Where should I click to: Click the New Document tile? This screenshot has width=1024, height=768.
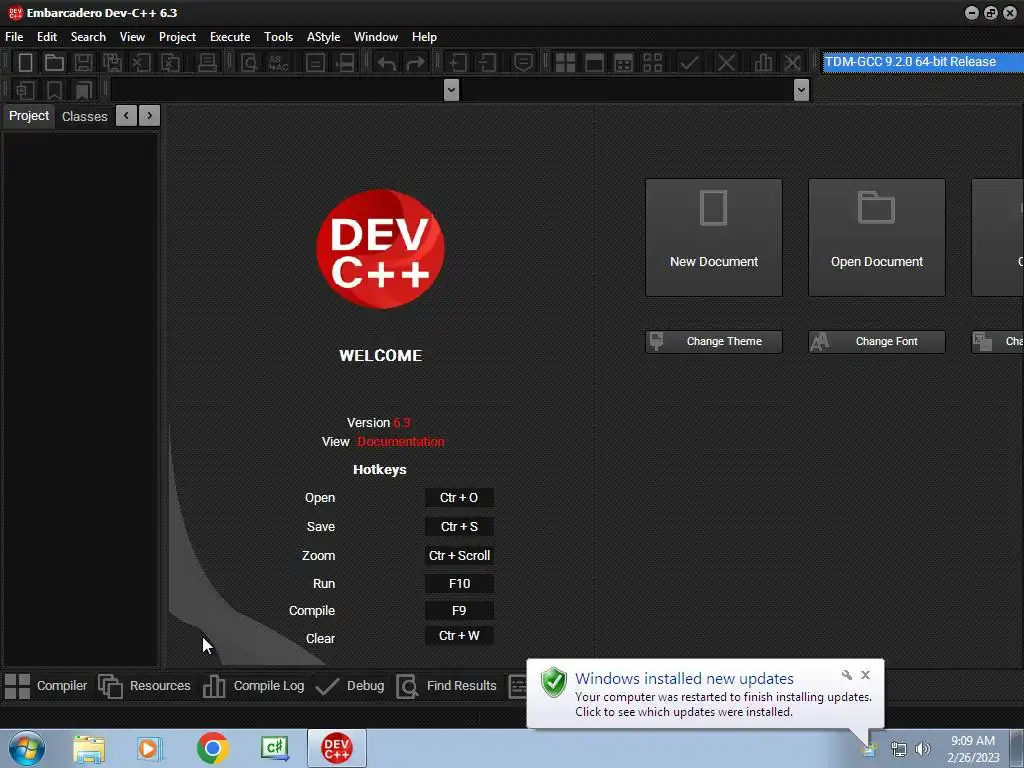click(714, 238)
